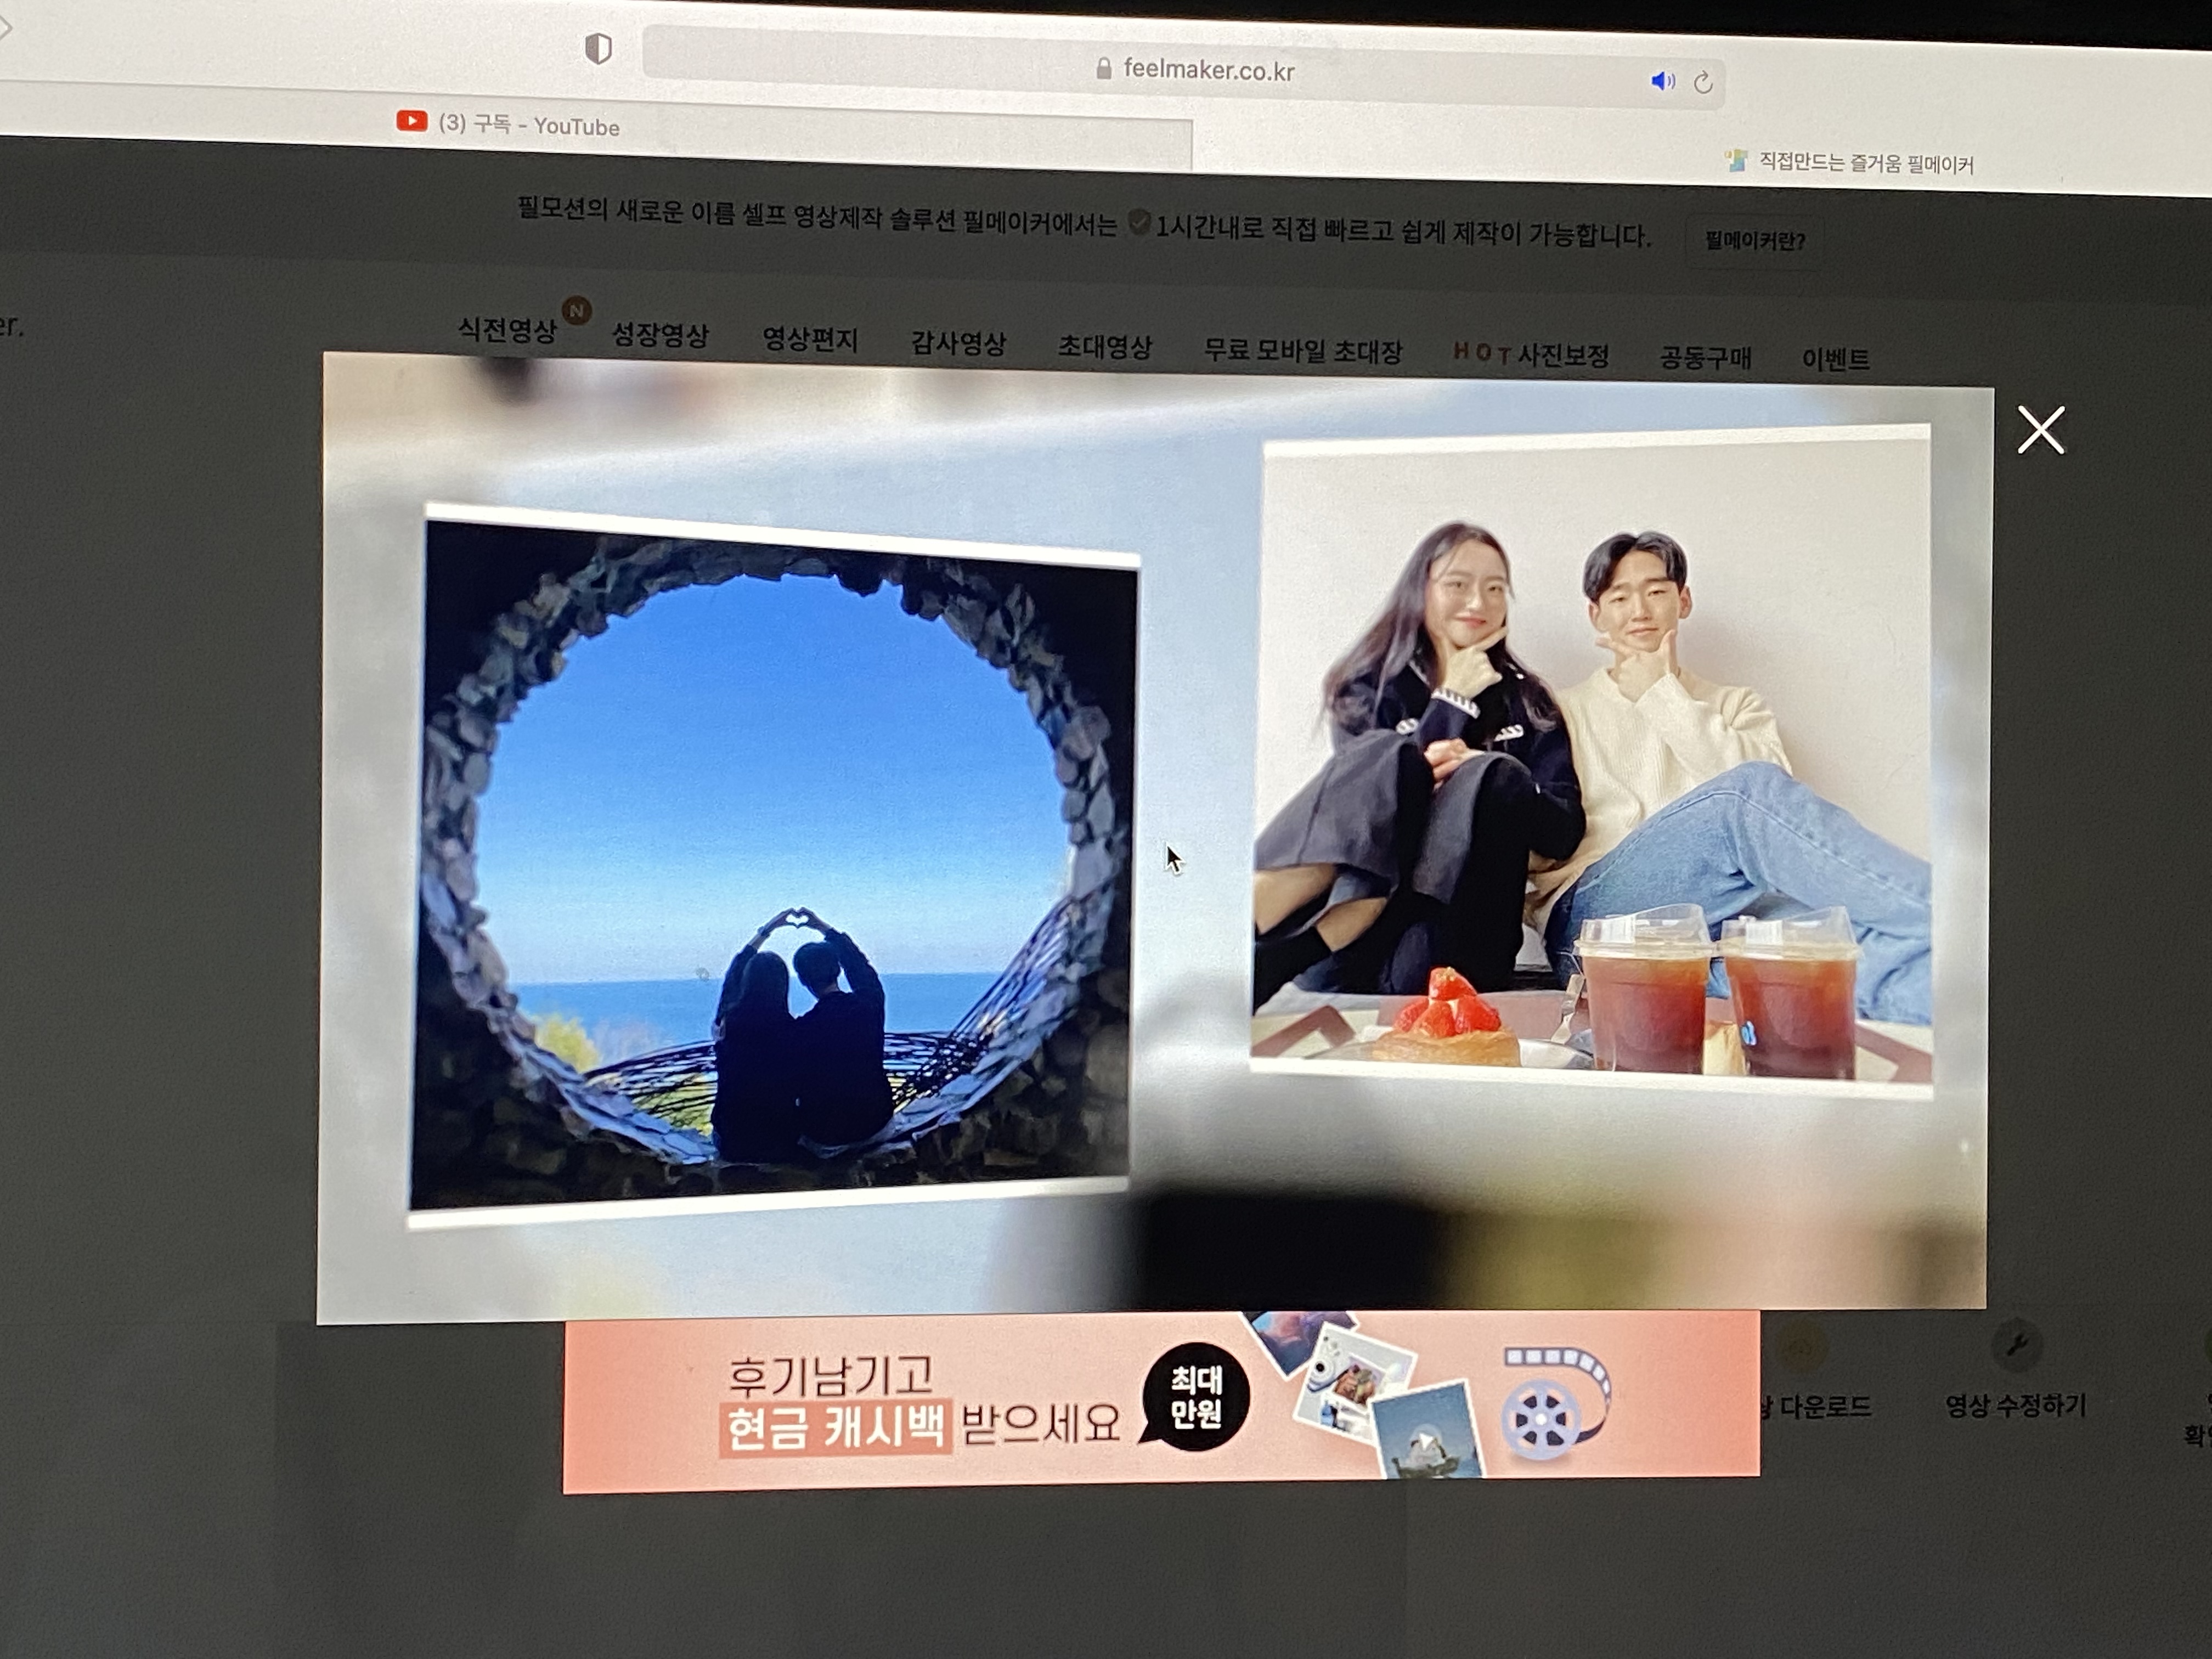This screenshot has height=1659, width=2212.
Task: Click the 다운로드 link
Action: tap(1815, 1407)
